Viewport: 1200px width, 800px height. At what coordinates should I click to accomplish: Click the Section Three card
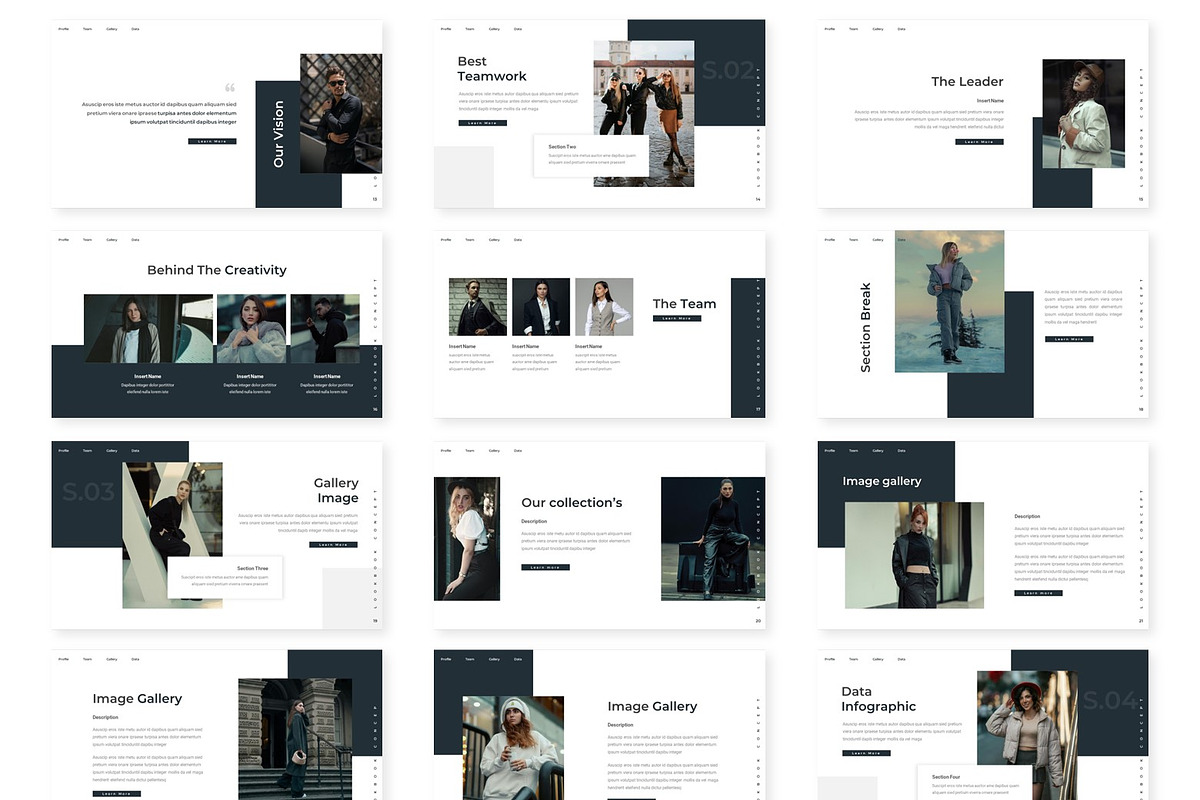tap(225, 578)
